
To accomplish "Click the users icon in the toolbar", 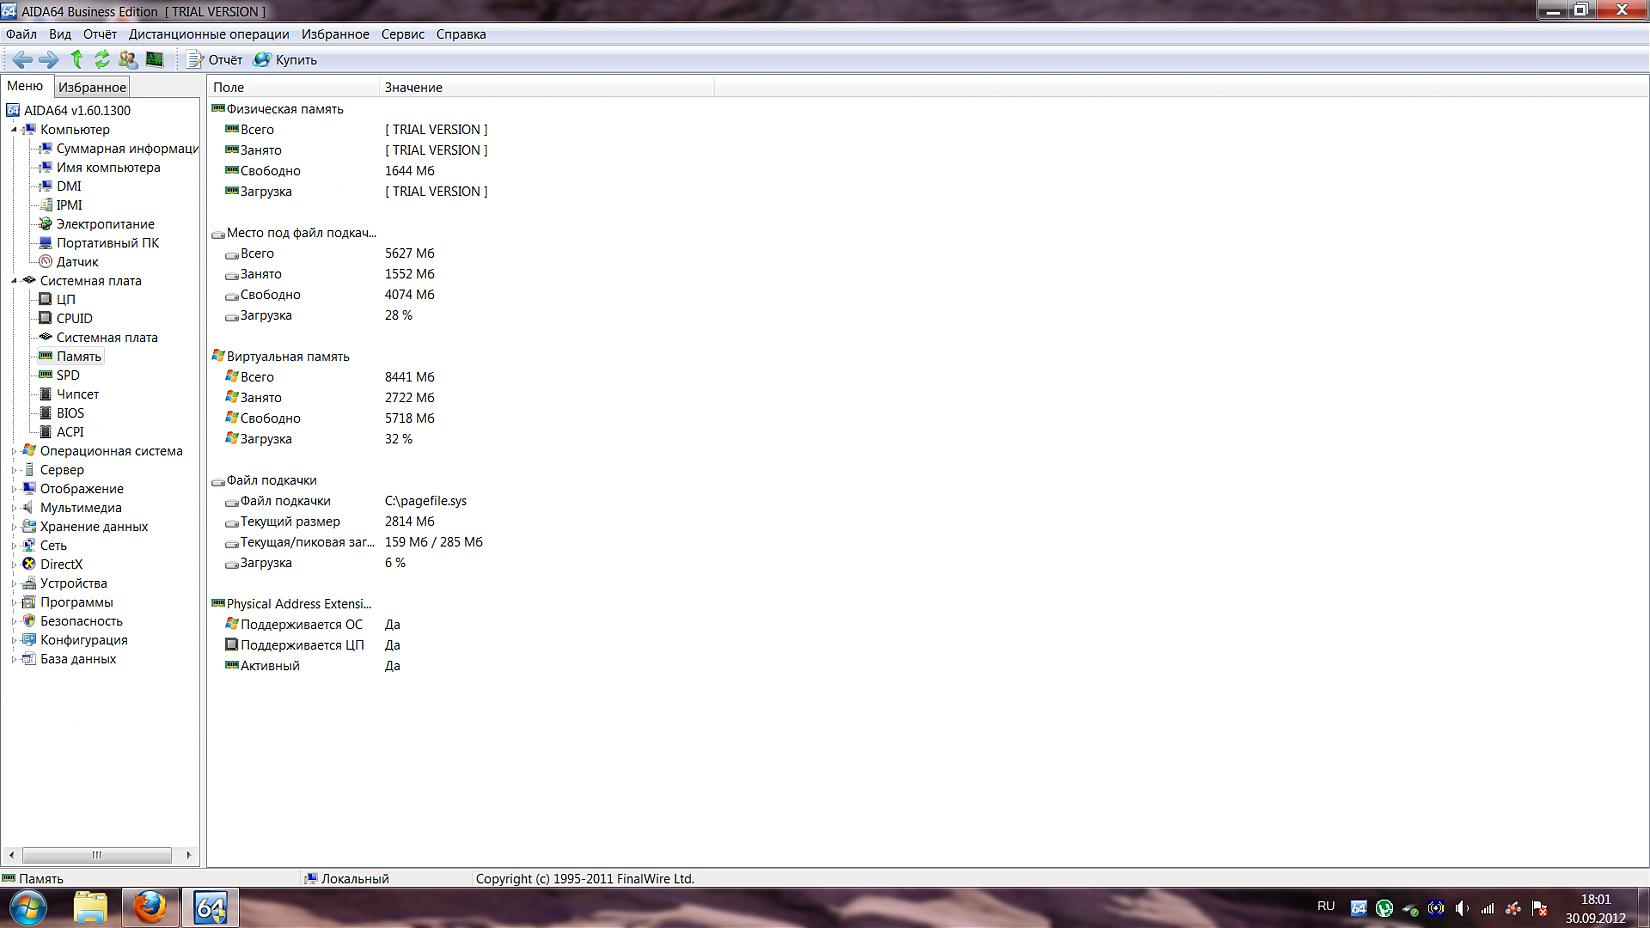I will [127, 60].
